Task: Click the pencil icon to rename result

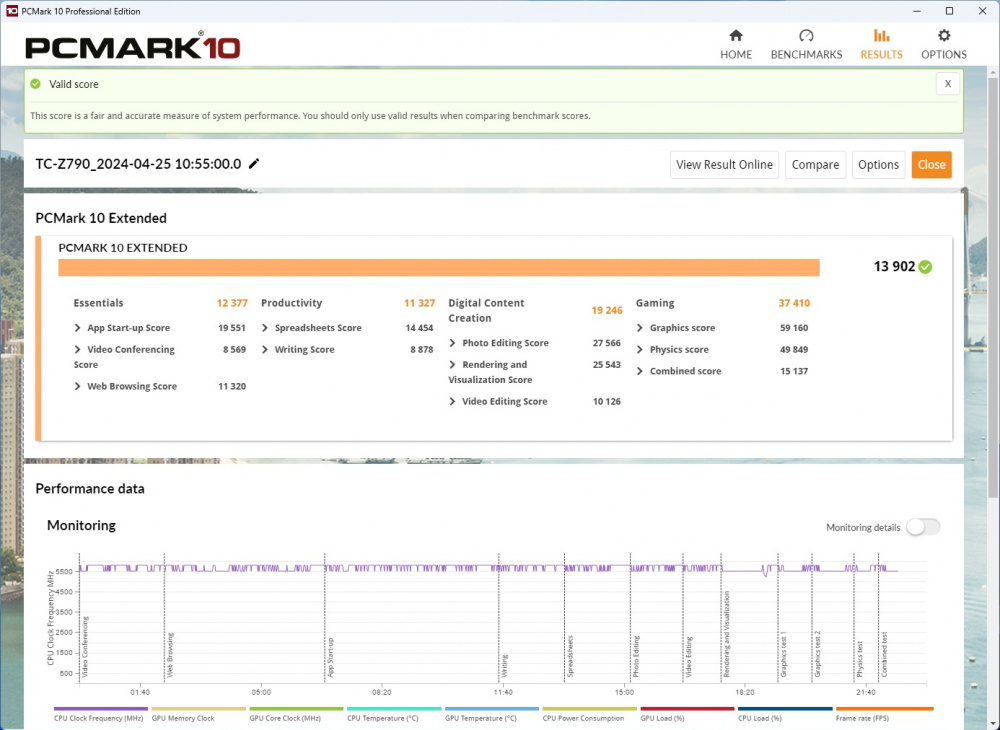Action: click(x=254, y=164)
